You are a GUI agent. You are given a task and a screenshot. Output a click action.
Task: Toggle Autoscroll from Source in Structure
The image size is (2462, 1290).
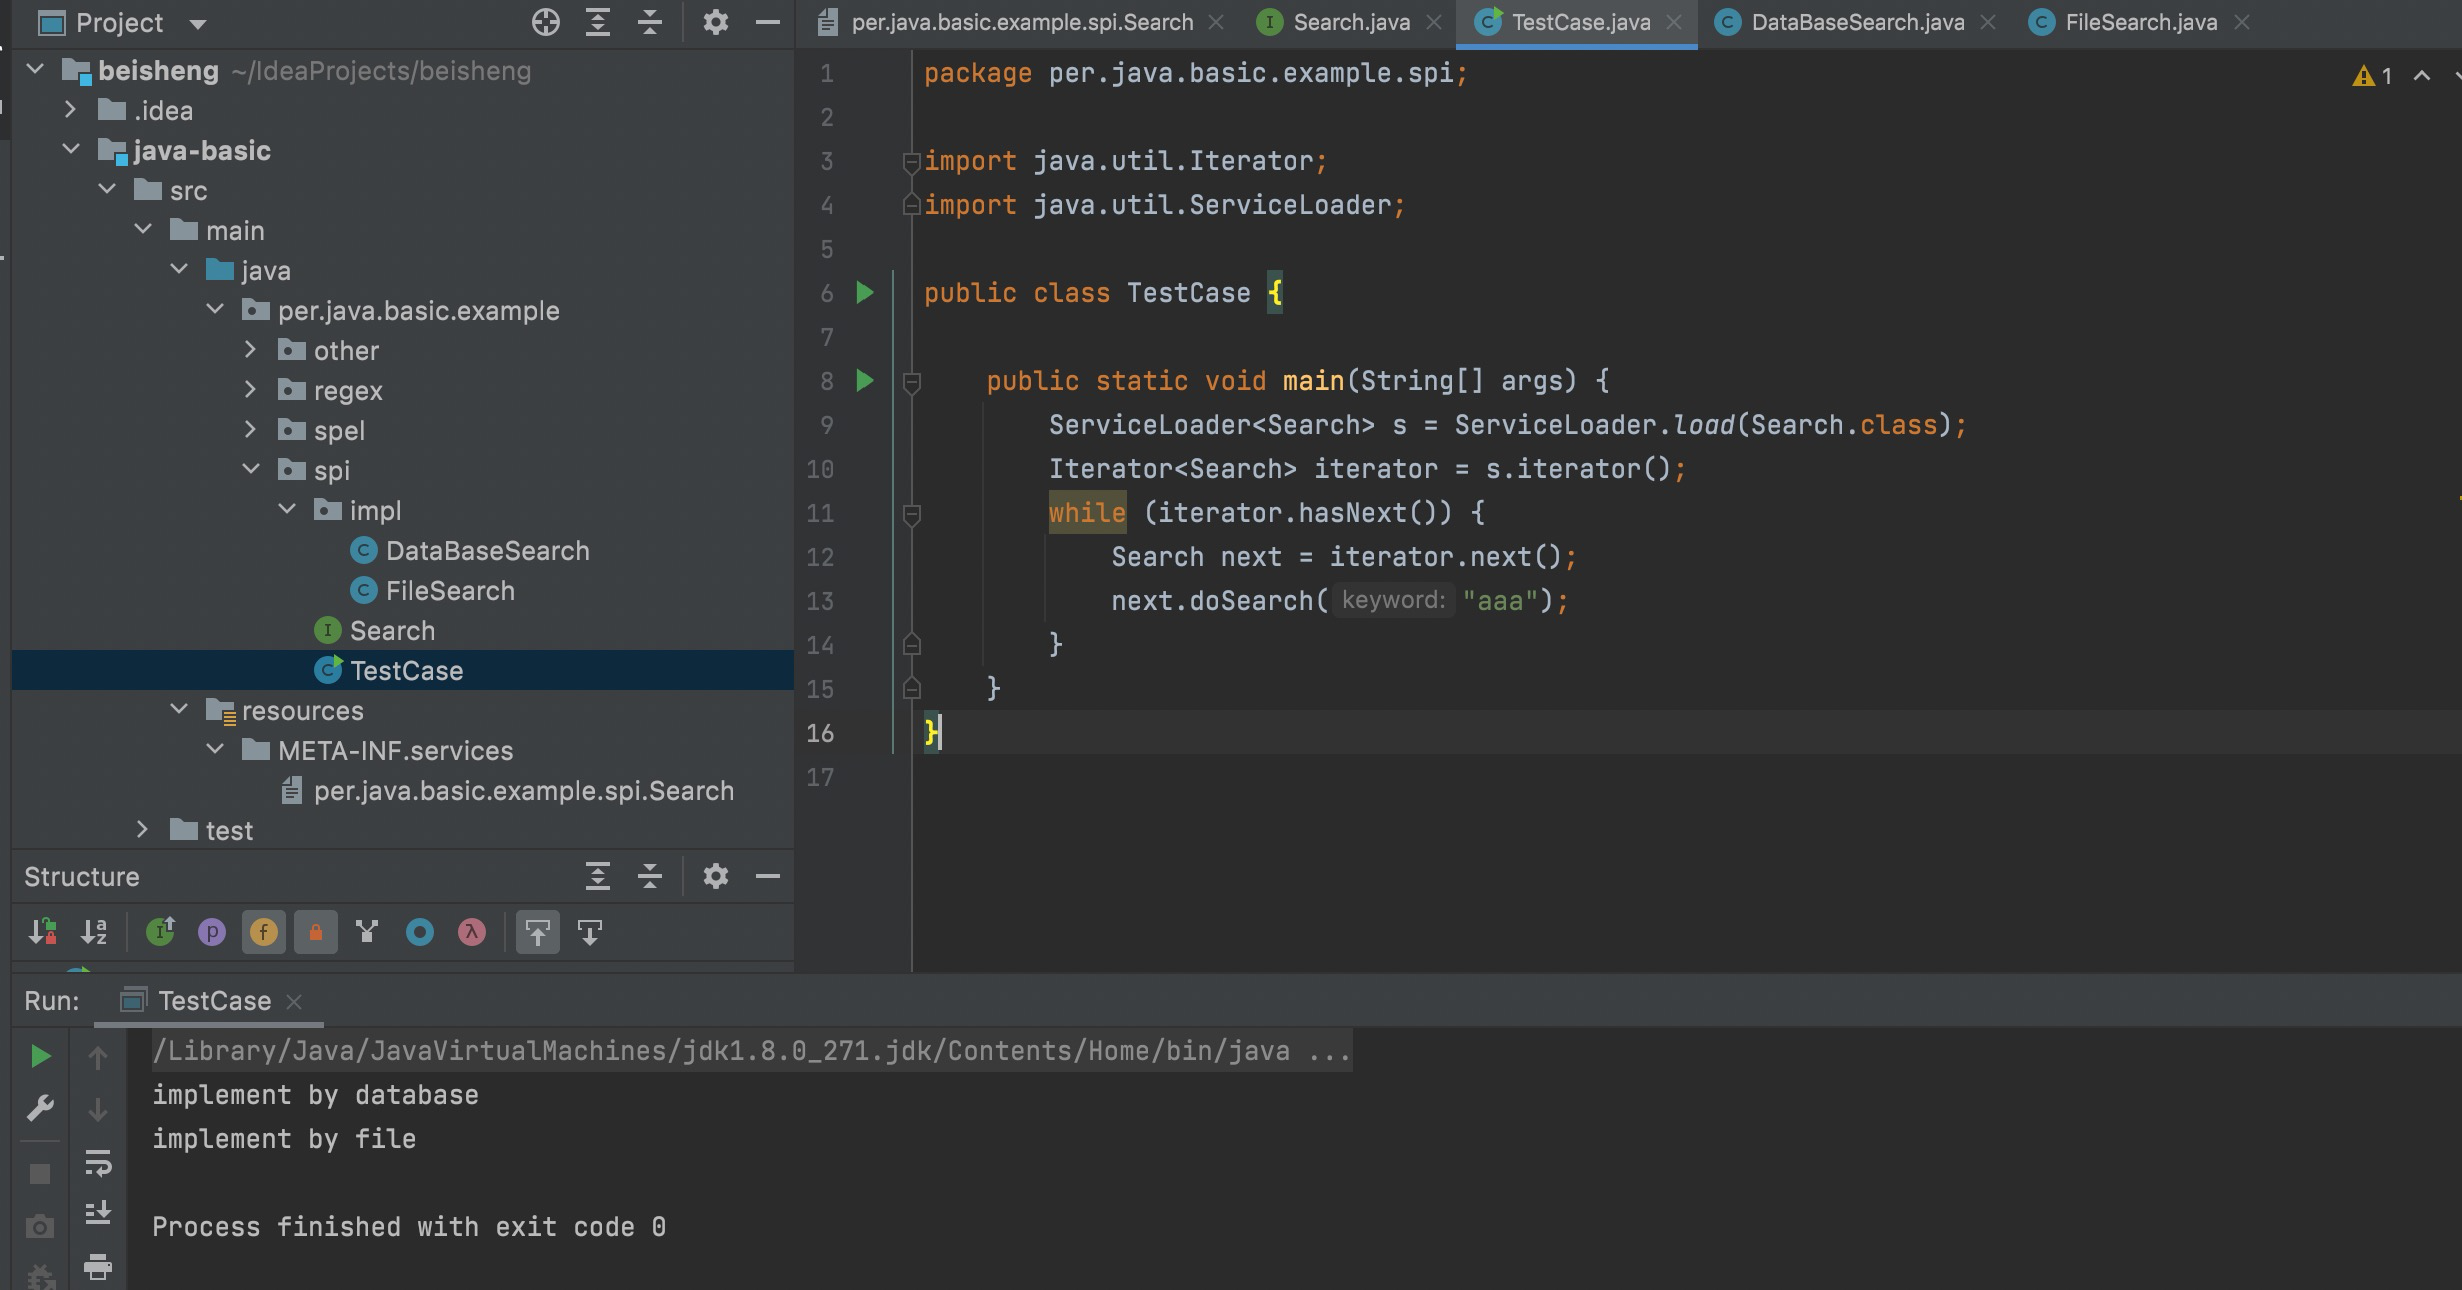click(590, 932)
